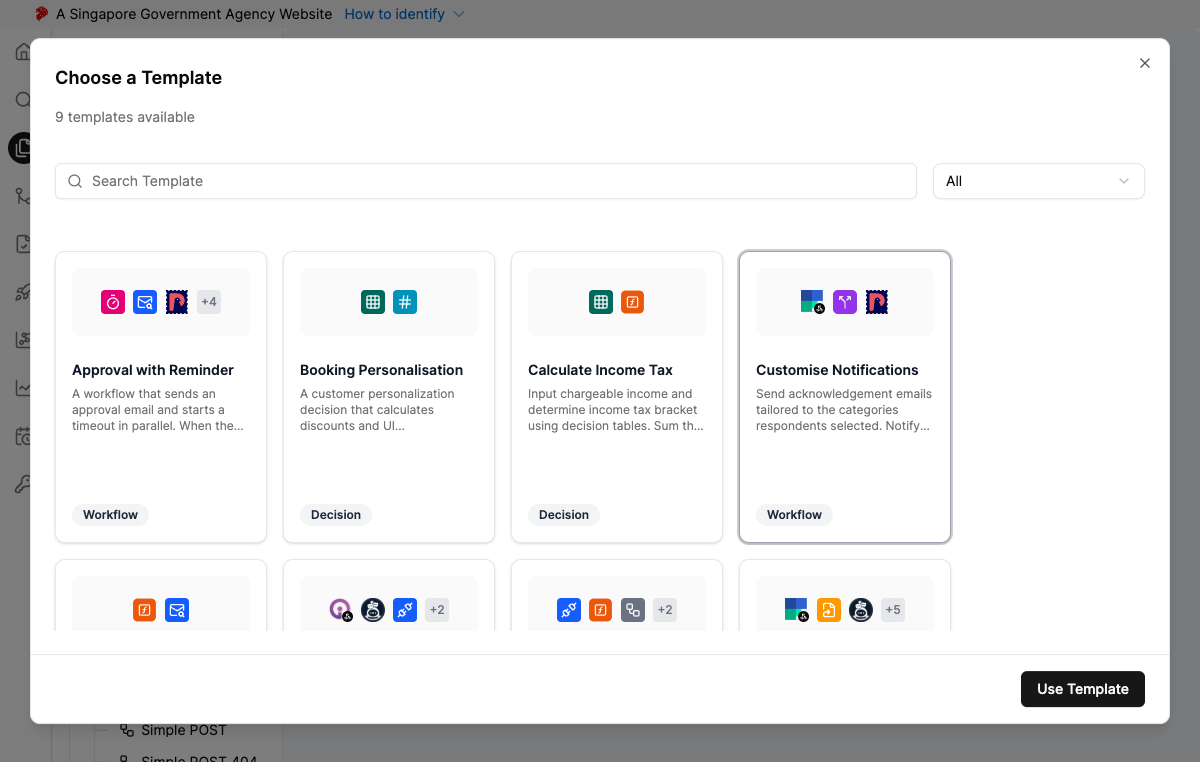Click the robot avatar icon beside the +5 badge
1200x762 pixels.
click(x=861, y=610)
